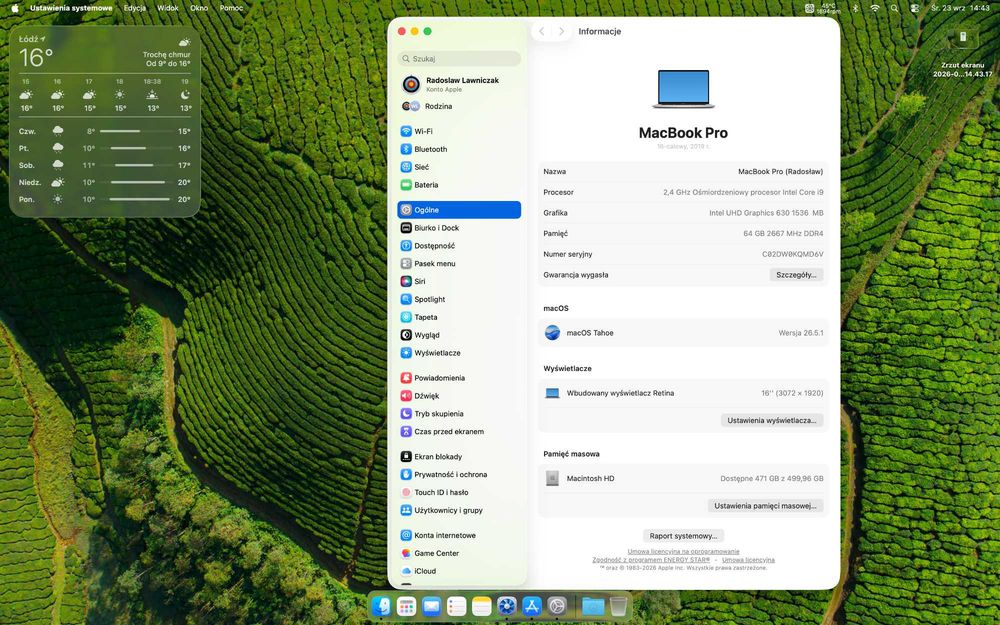Open Trash from the Dock
This screenshot has width=1000, height=625.
pyautogui.click(x=618, y=606)
